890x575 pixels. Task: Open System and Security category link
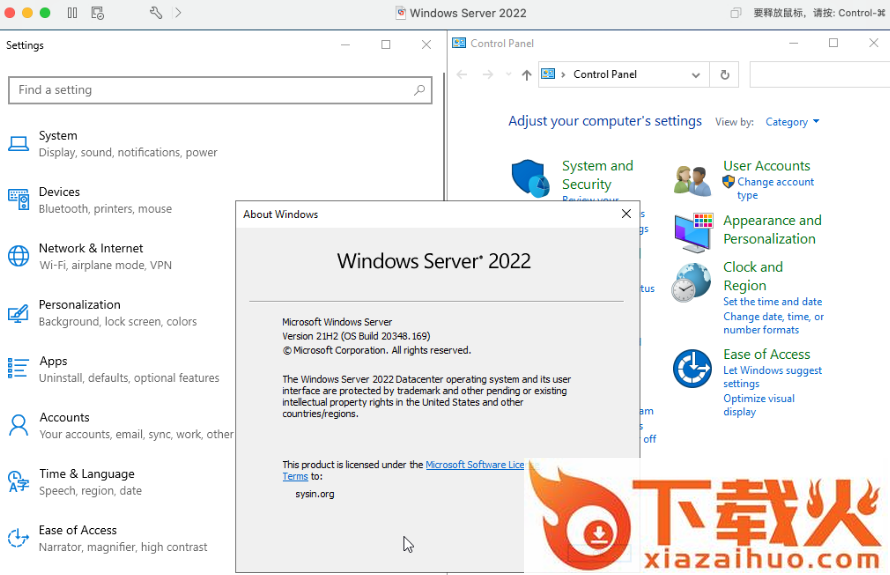[597, 175]
